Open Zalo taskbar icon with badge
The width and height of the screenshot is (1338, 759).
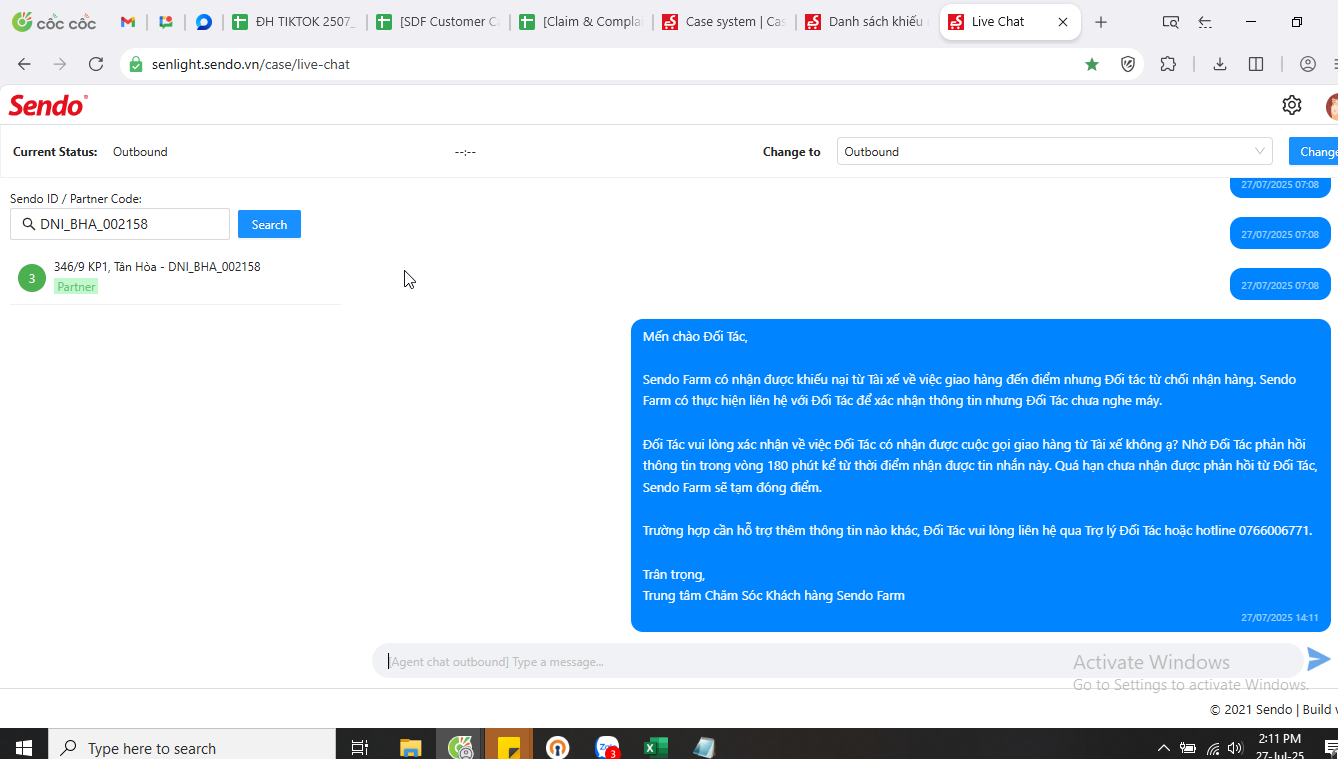point(608,747)
